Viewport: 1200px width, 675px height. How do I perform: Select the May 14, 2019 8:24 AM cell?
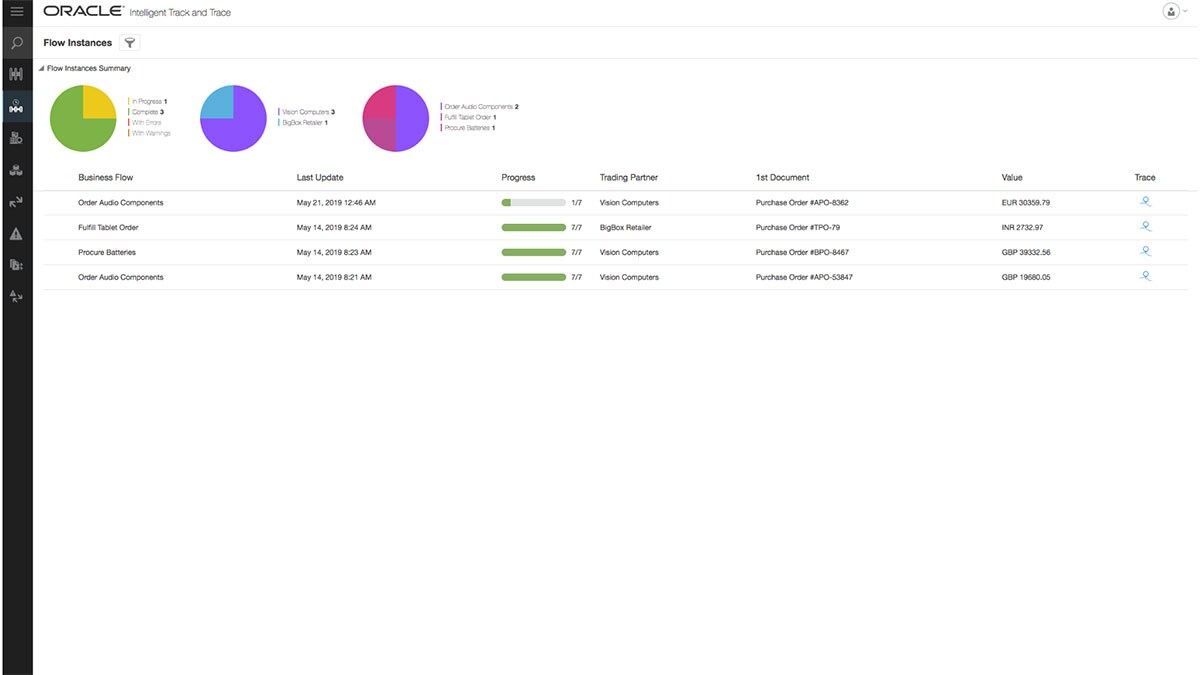coord(334,227)
